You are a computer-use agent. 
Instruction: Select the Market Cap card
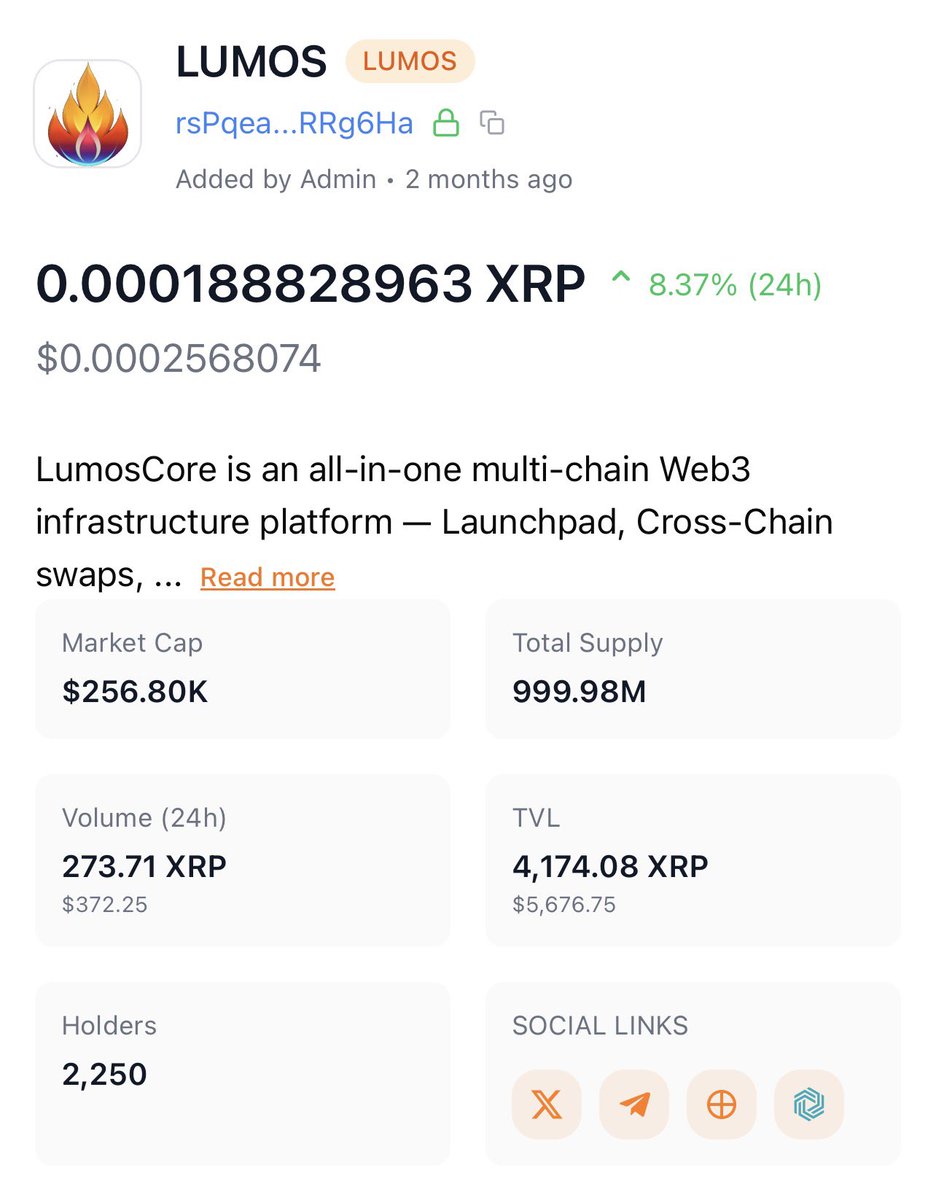click(242, 668)
